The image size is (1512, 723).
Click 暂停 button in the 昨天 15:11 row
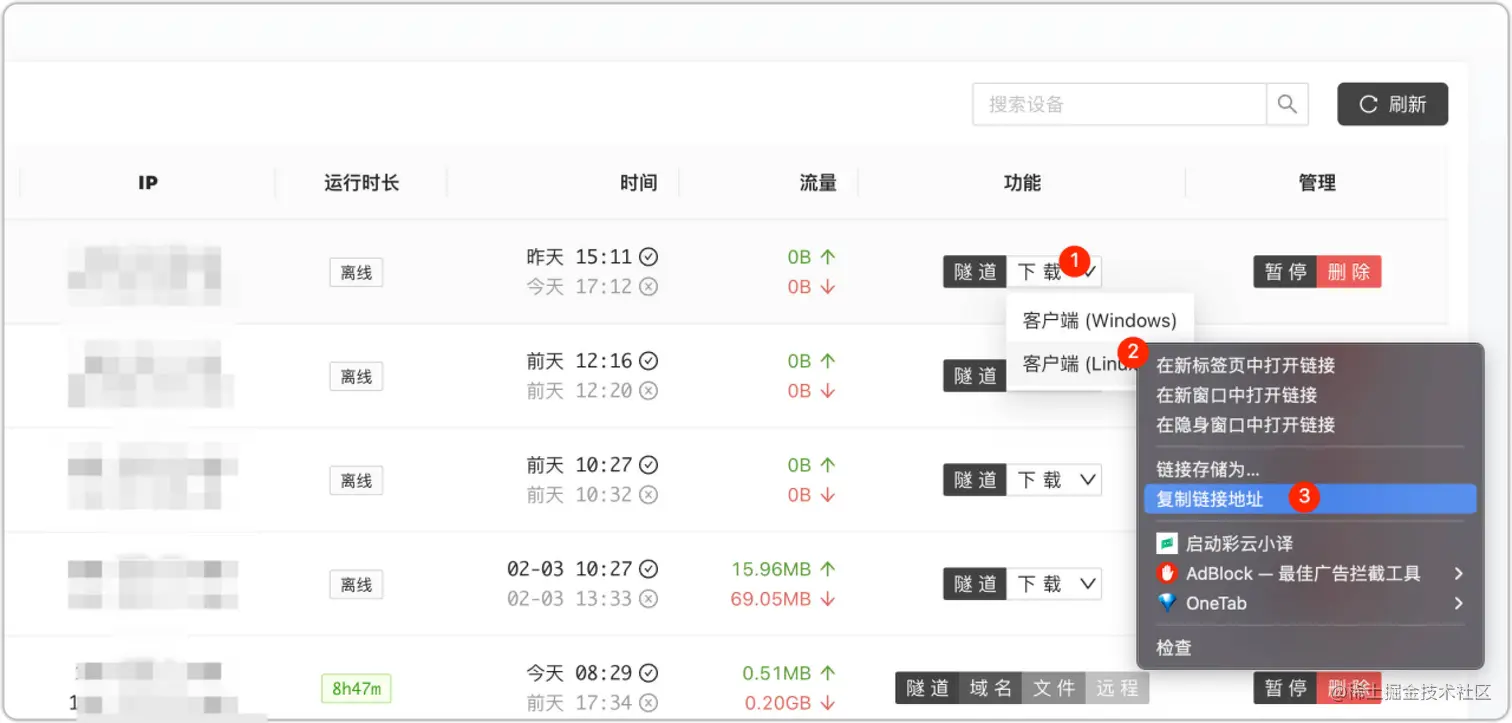[1285, 271]
